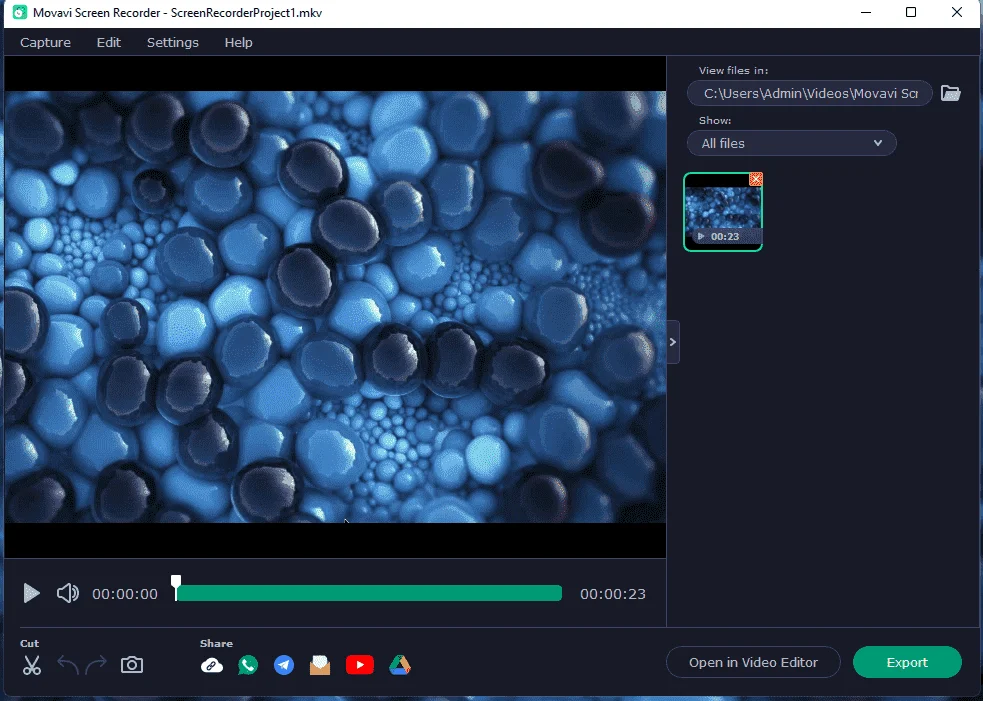
Task: Click the Export button
Action: click(907, 662)
